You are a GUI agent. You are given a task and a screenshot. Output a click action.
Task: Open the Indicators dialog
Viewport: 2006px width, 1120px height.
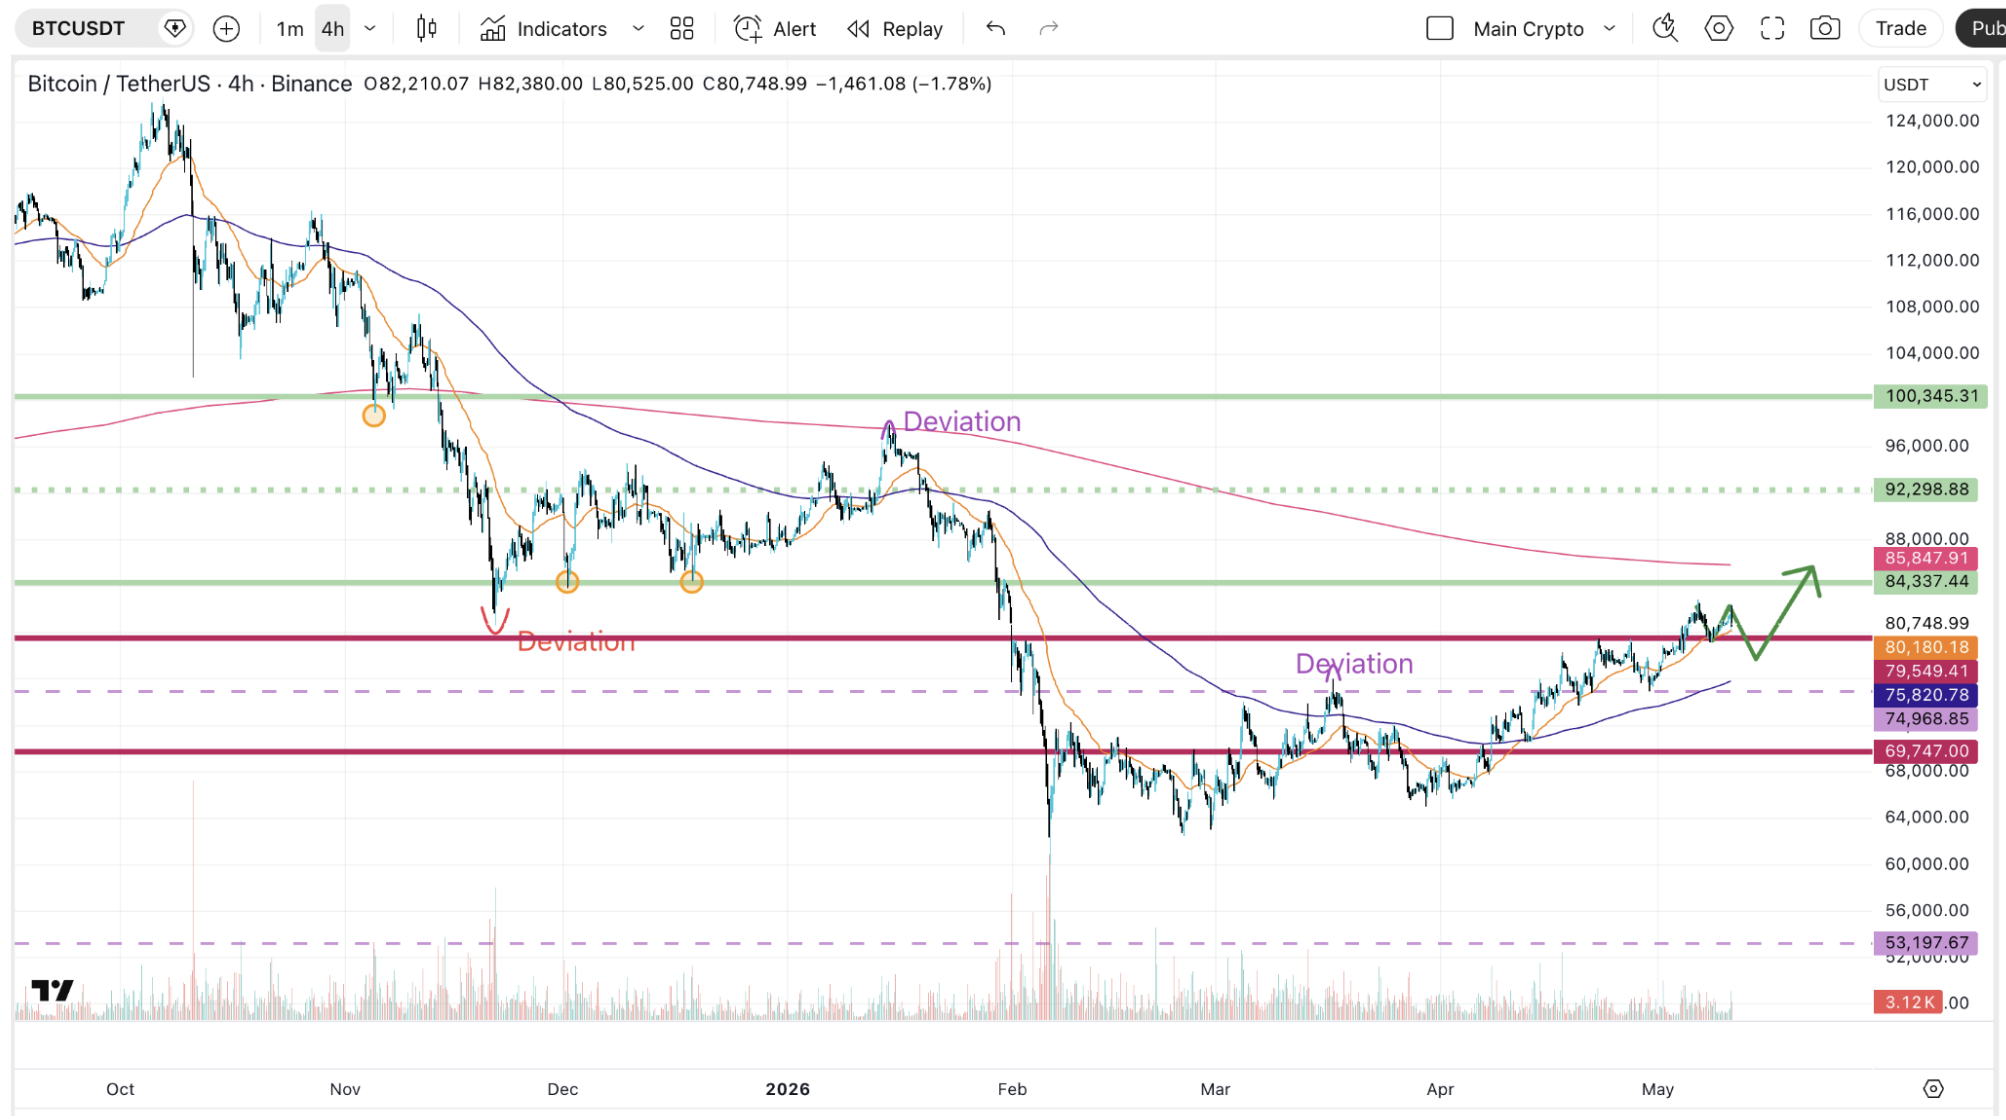coord(543,29)
